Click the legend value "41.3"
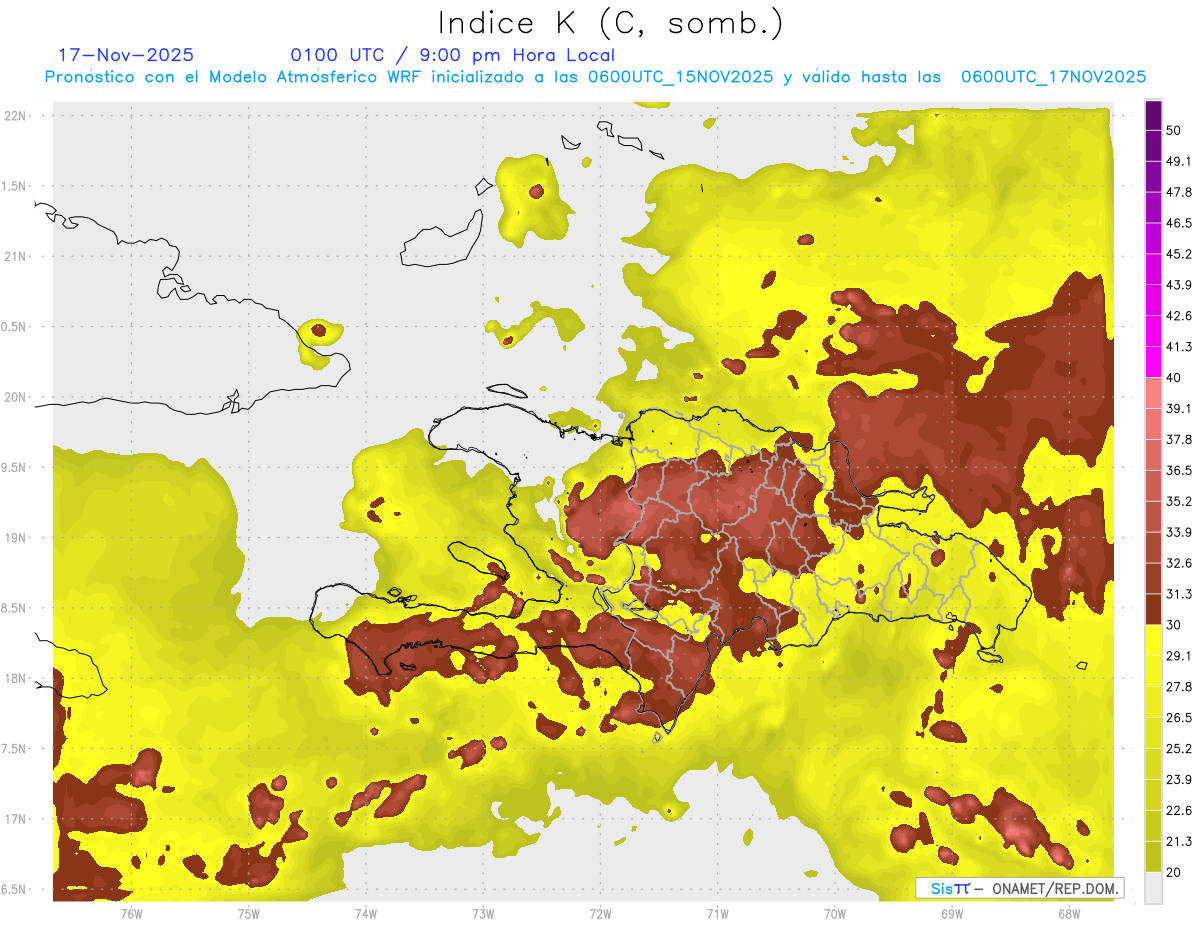The image size is (1200, 927). (x=1179, y=347)
